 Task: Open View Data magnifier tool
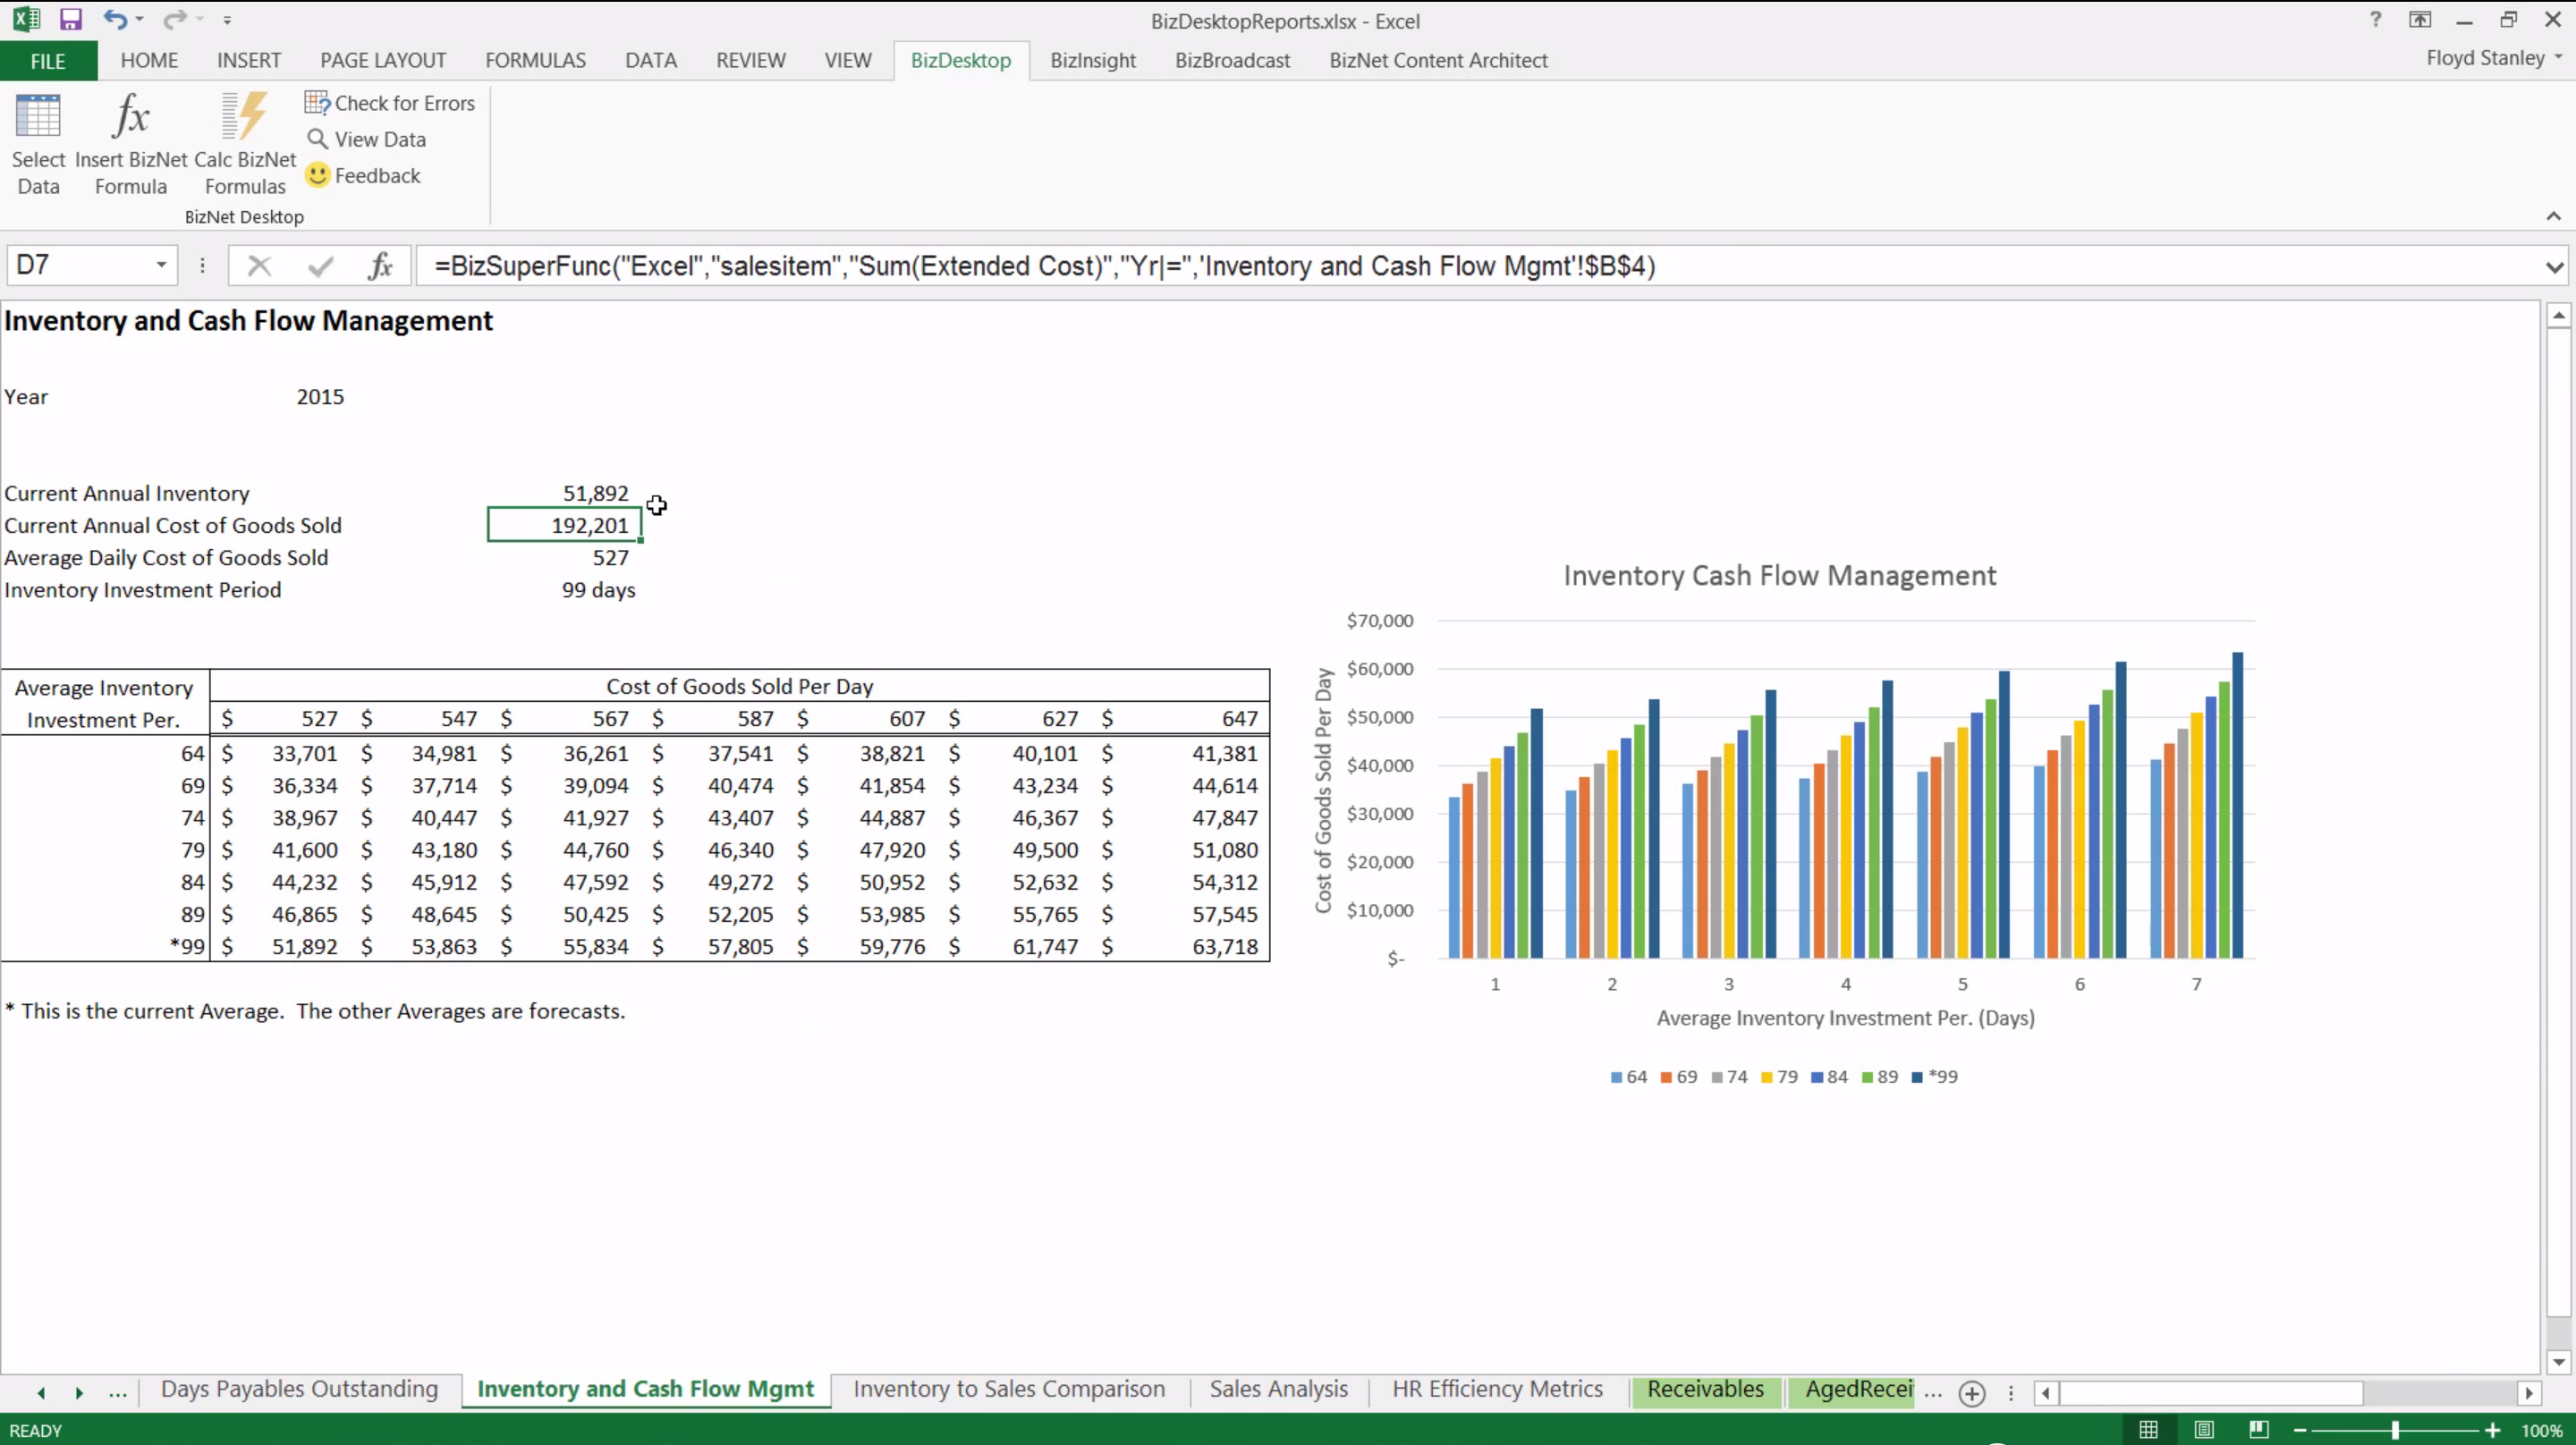[317, 139]
